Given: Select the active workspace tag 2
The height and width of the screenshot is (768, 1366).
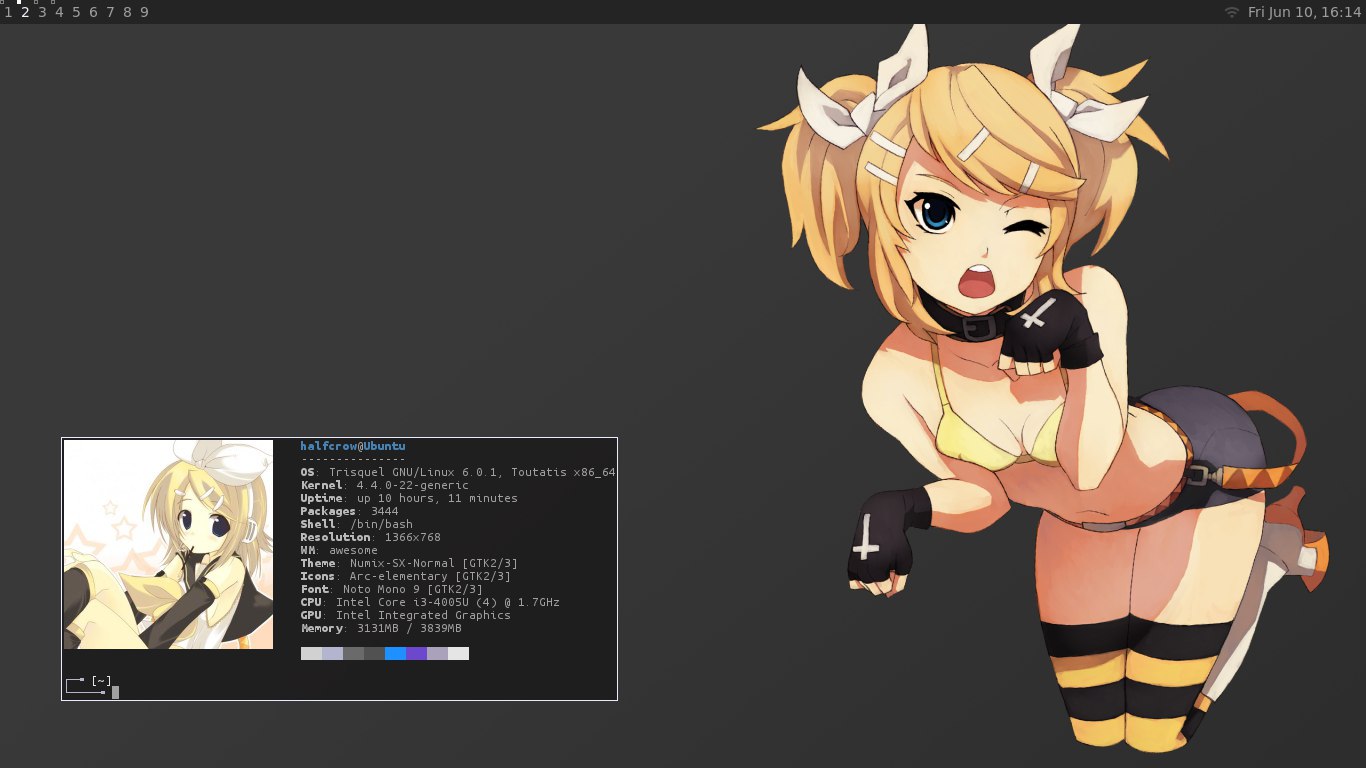Looking at the screenshot, I should (x=25, y=12).
